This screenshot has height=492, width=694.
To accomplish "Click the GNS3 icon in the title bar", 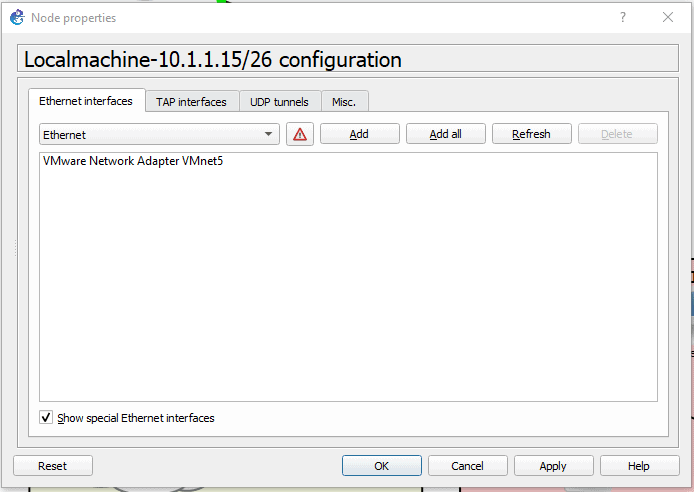I will 17,18.
